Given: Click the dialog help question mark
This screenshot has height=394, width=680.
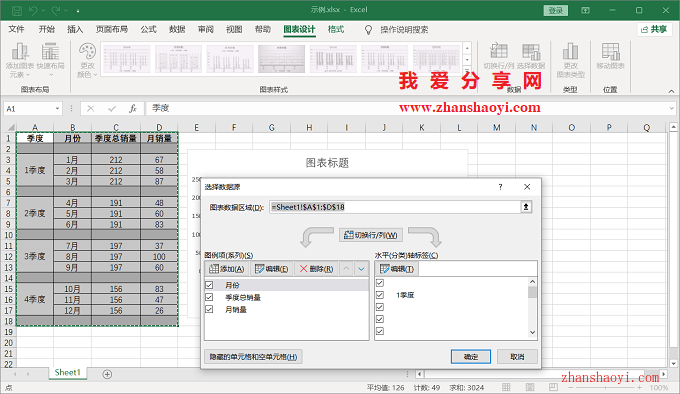Looking at the screenshot, I should coord(500,187).
